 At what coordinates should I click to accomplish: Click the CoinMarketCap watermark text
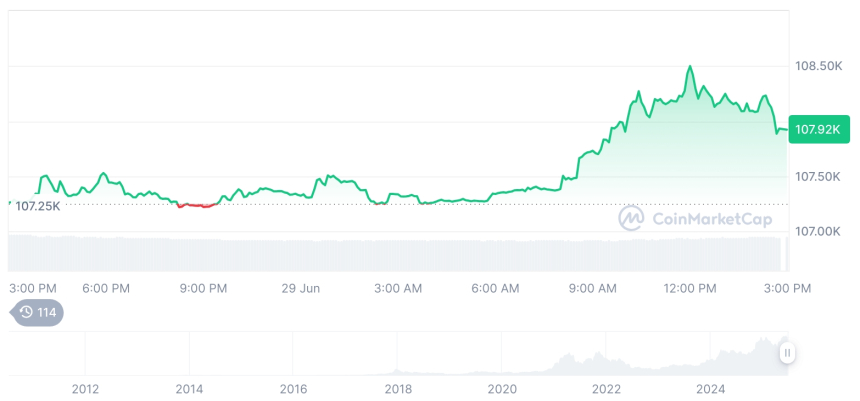point(712,219)
